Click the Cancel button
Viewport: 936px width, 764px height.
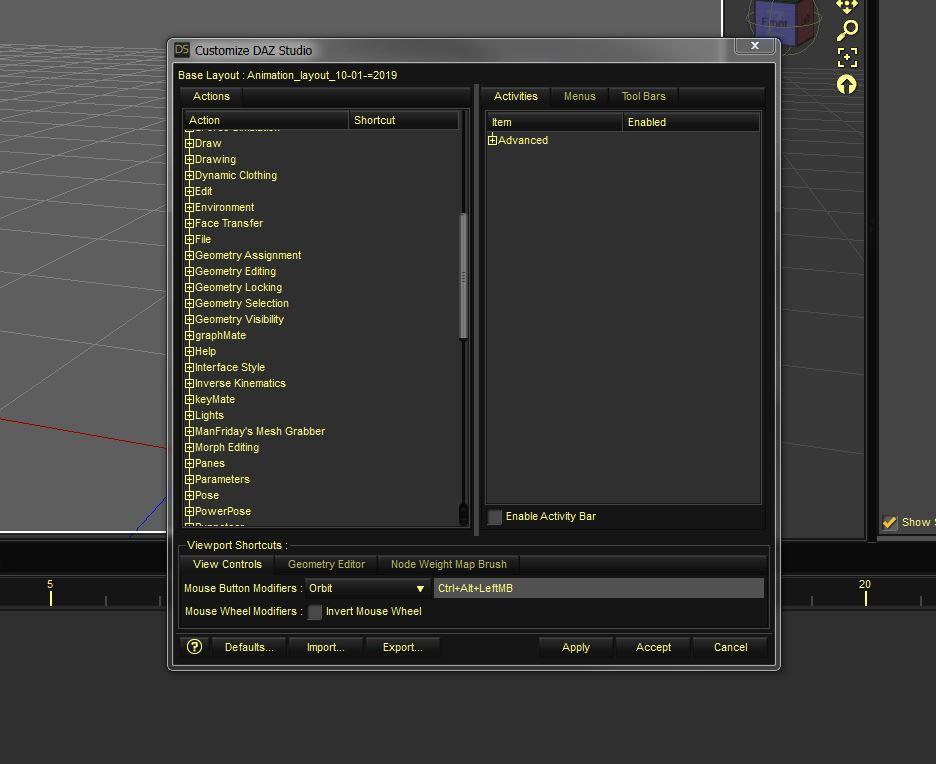pyautogui.click(x=731, y=647)
